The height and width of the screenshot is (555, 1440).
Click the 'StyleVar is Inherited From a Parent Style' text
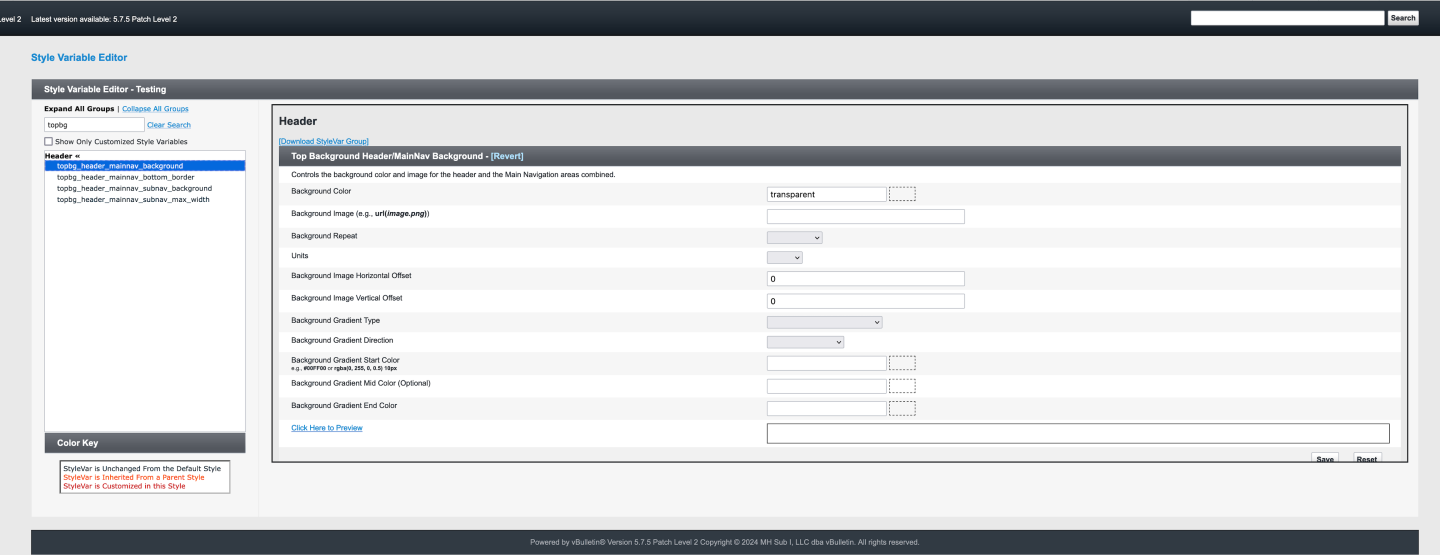(x=133, y=477)
